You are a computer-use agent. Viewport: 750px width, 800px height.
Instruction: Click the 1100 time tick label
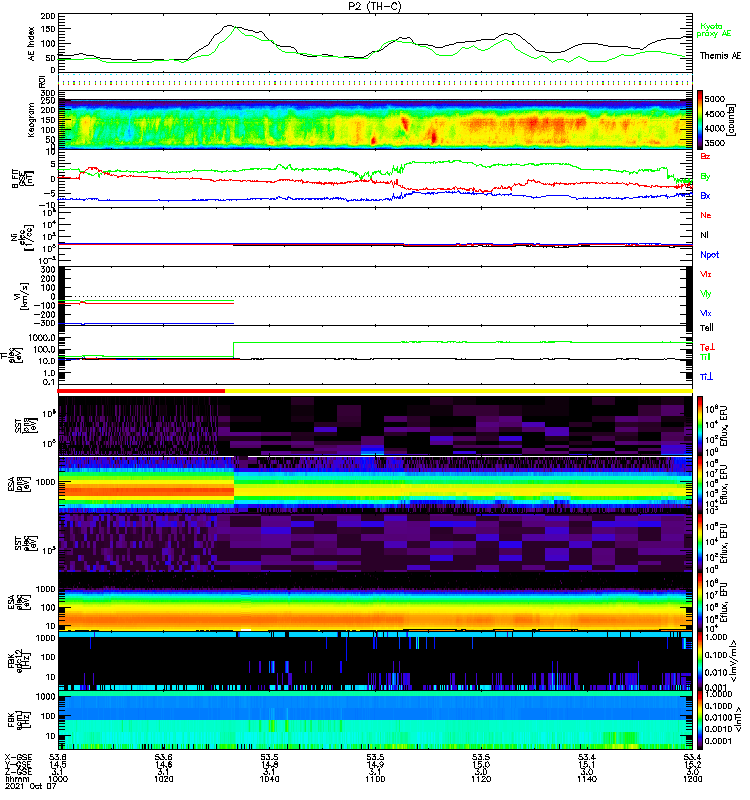point(375,779)
